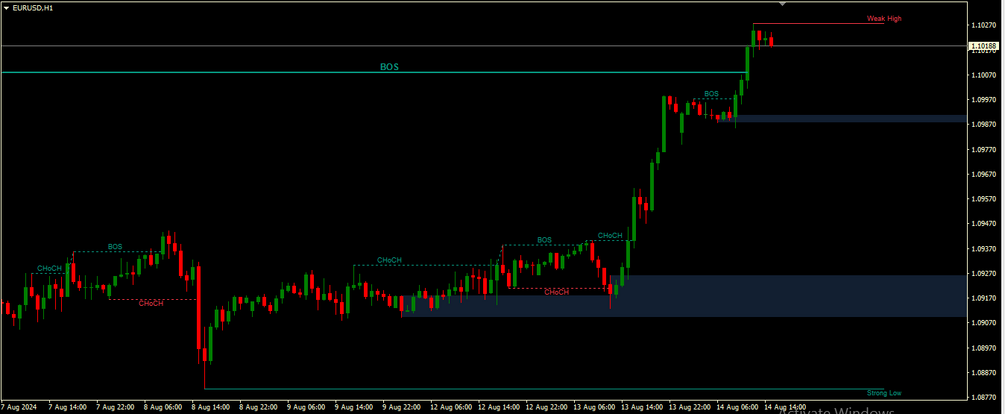Click the 12 Aug 06:00 time label
The width and height of the screenshot is (1005, 414).
coord(449,407)
